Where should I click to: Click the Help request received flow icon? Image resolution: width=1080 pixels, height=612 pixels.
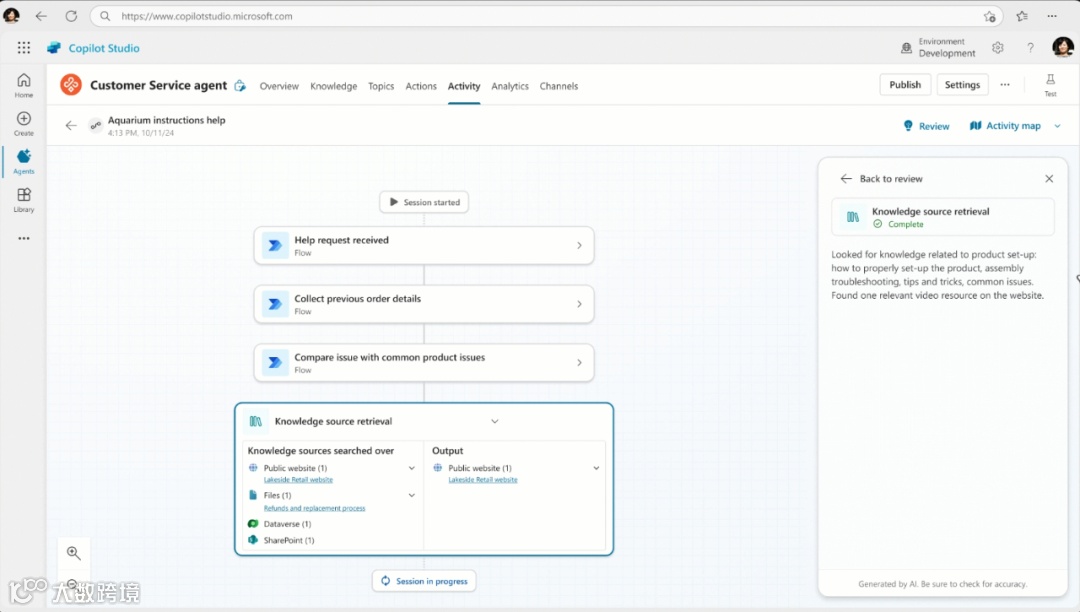(275, 245)
